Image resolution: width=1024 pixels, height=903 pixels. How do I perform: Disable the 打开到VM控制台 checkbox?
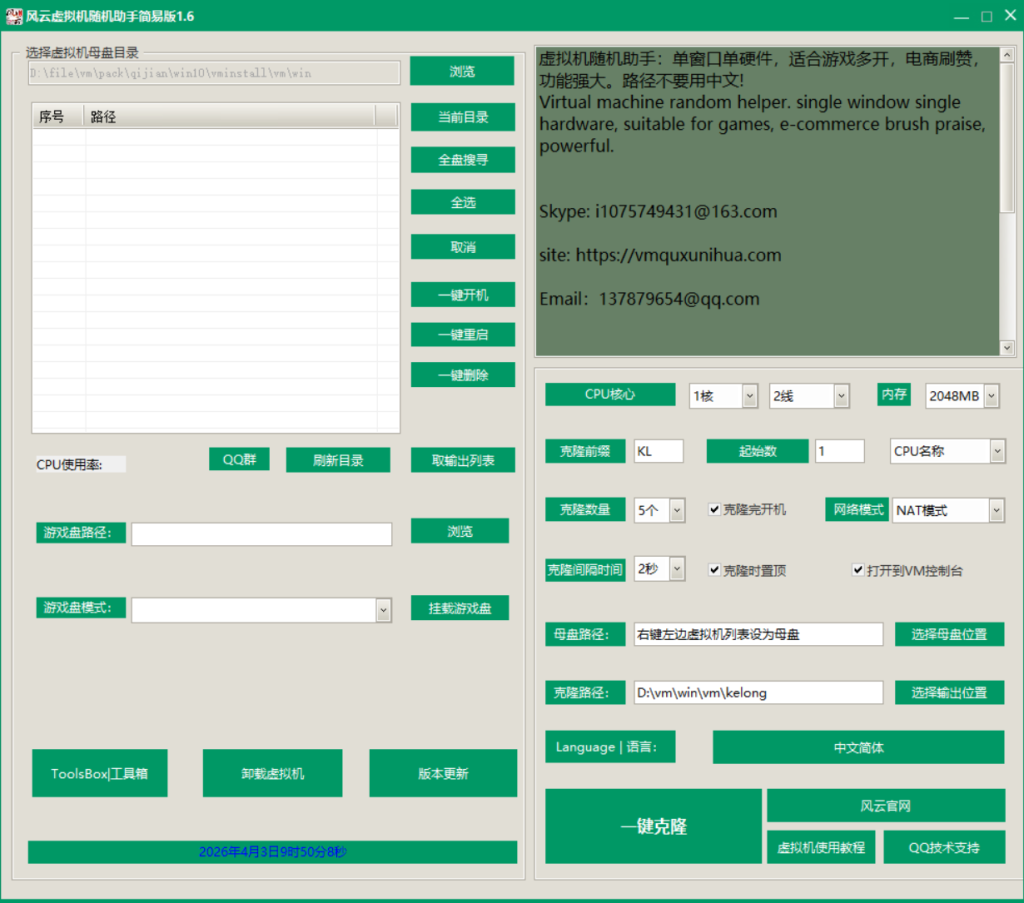[858, 570]
